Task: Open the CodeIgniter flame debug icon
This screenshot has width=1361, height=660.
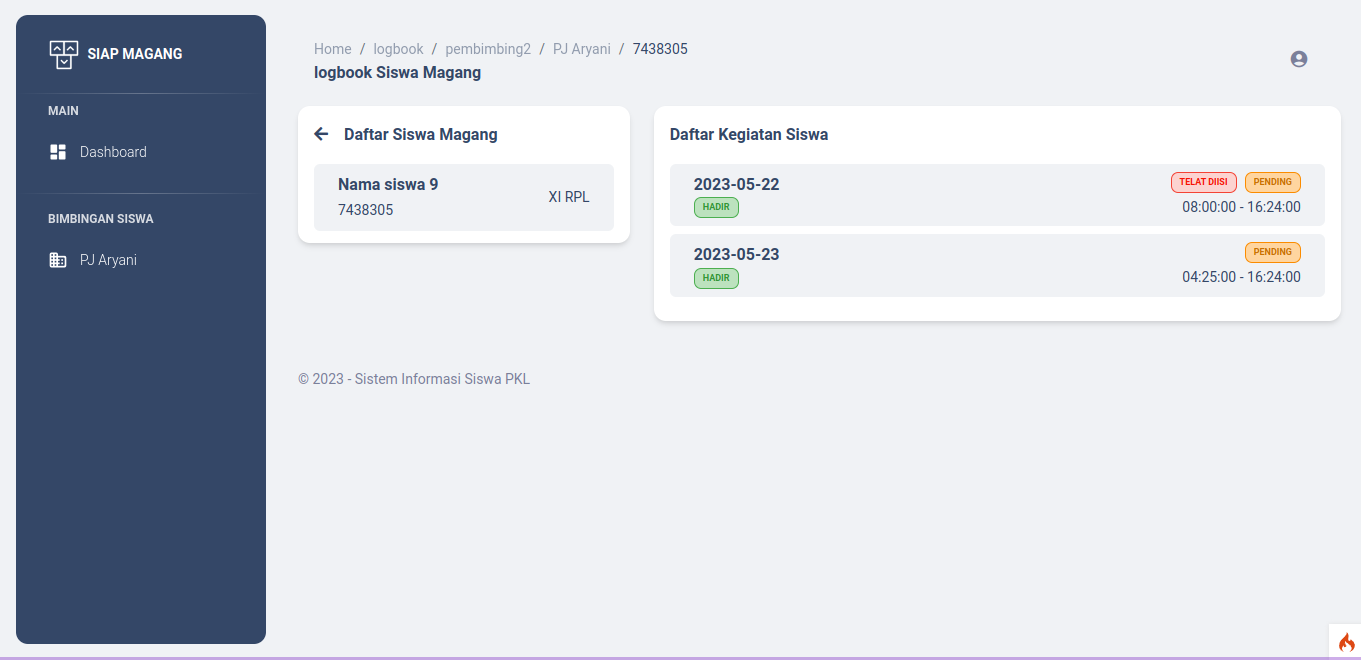Action: (x=1345, y=642)
